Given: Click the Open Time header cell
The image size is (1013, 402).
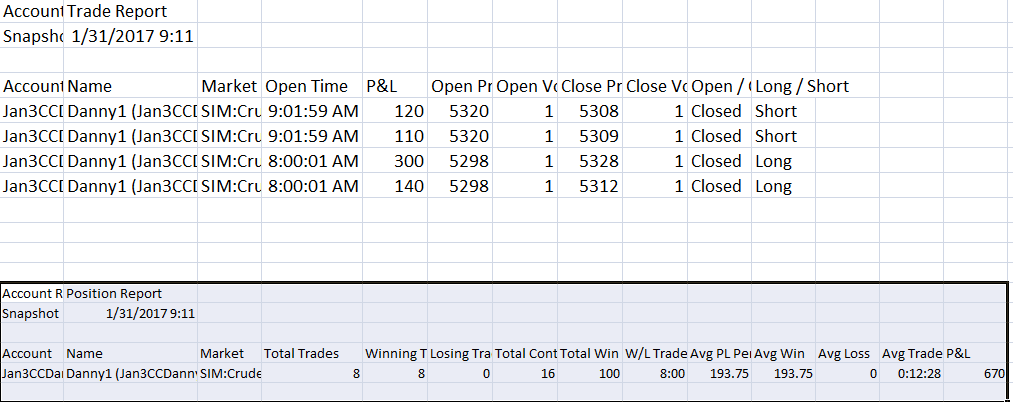Looking at the screenshot, I should [x=311, y=86].
